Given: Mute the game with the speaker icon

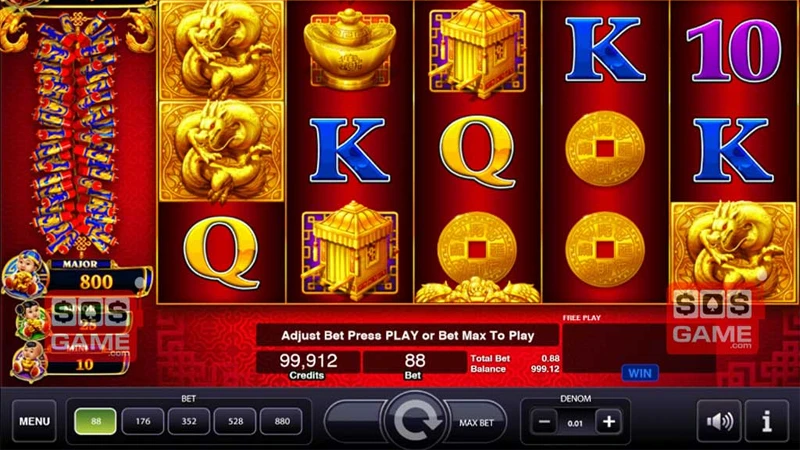Looking at the screenshot, I should click(x=719, y=421).
